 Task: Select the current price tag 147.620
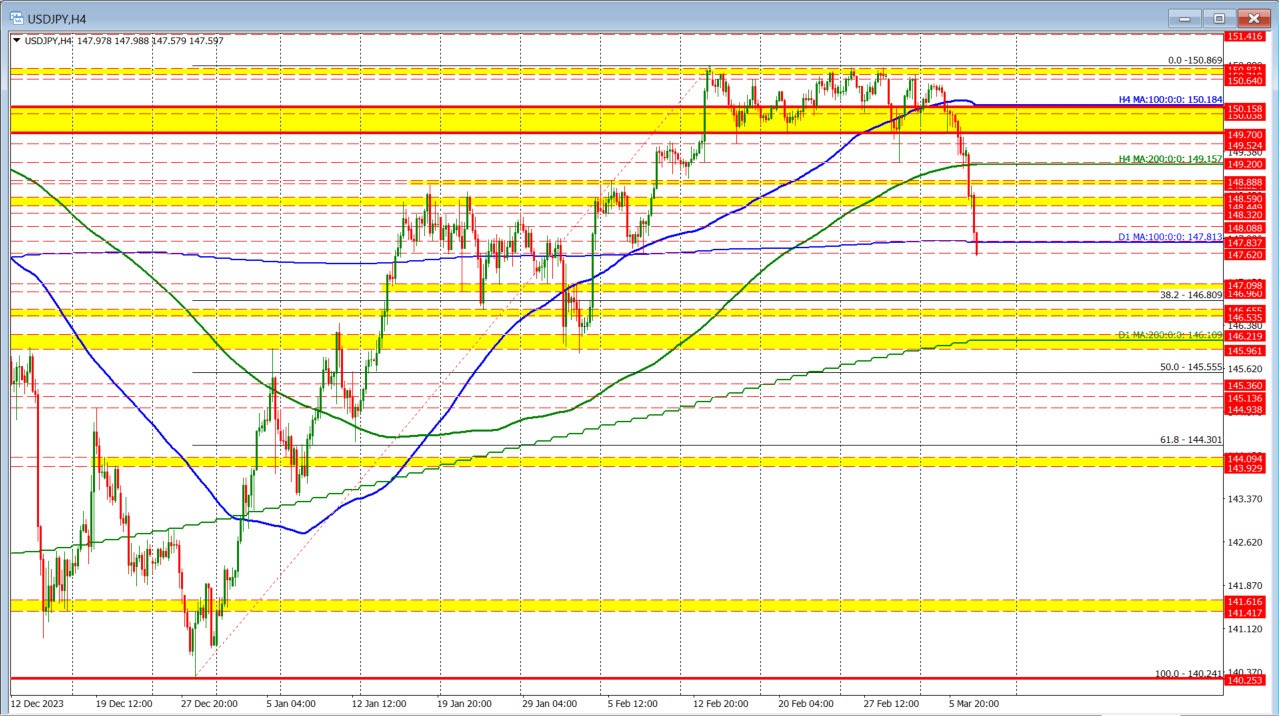coord(1246,255)
